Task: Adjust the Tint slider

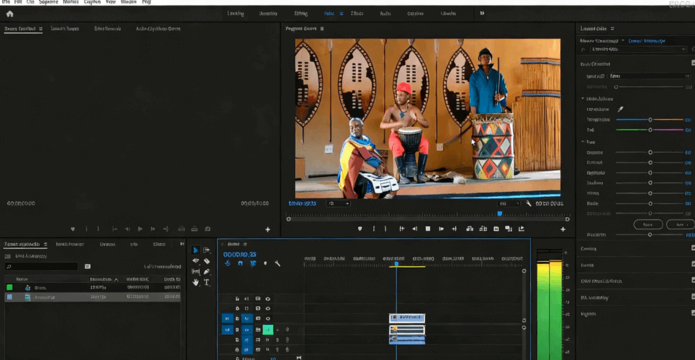Action: click(650, 130)
